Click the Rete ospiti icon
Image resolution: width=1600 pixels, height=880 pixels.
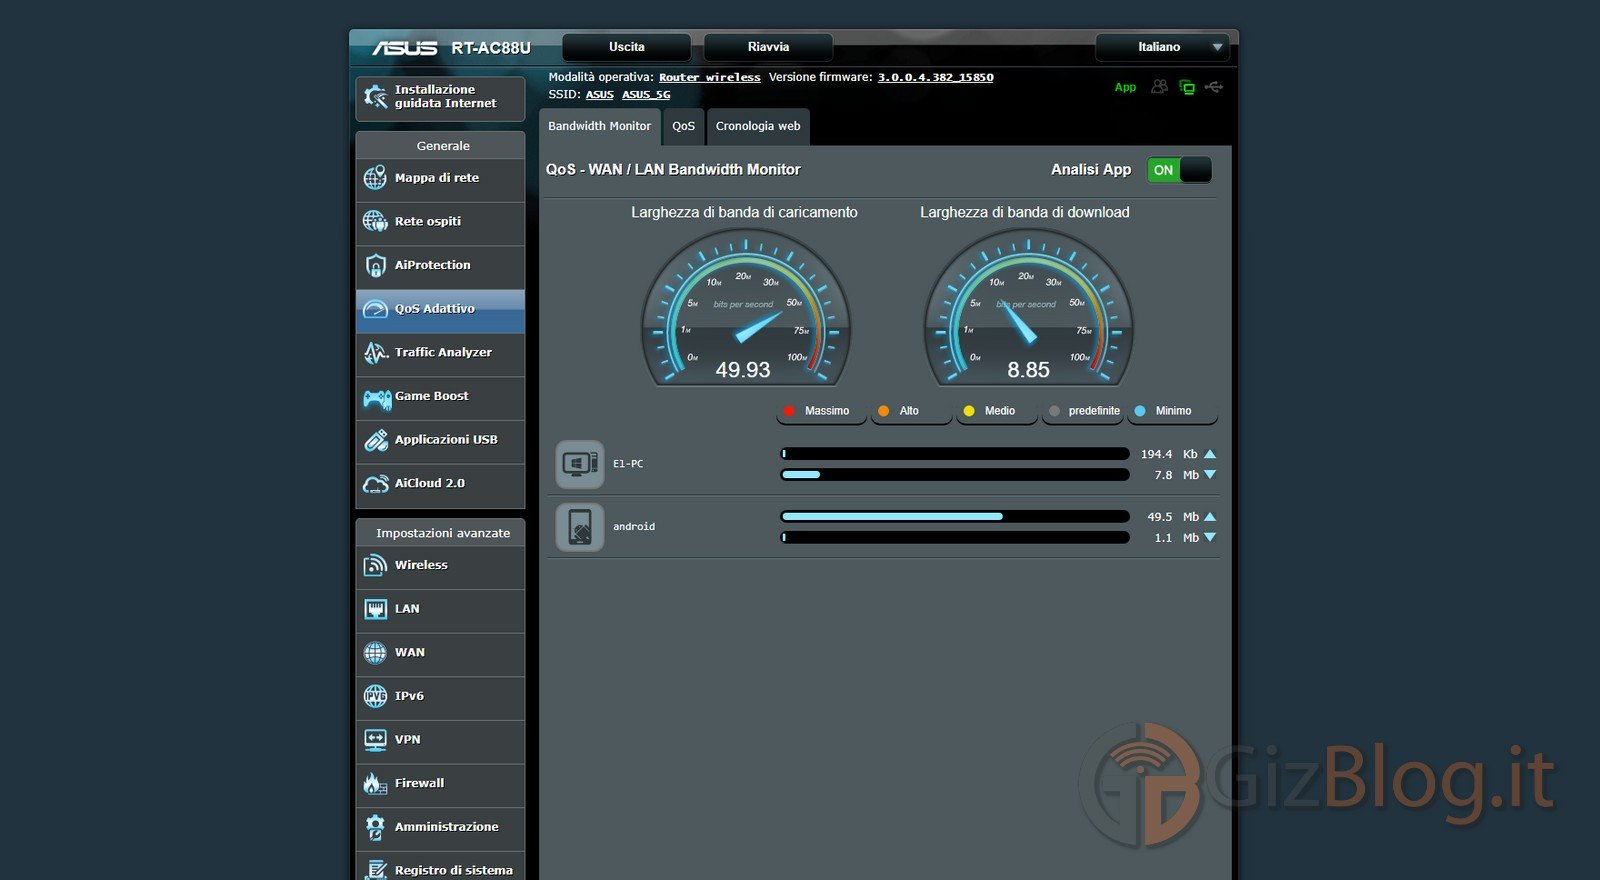click(375, 221)
